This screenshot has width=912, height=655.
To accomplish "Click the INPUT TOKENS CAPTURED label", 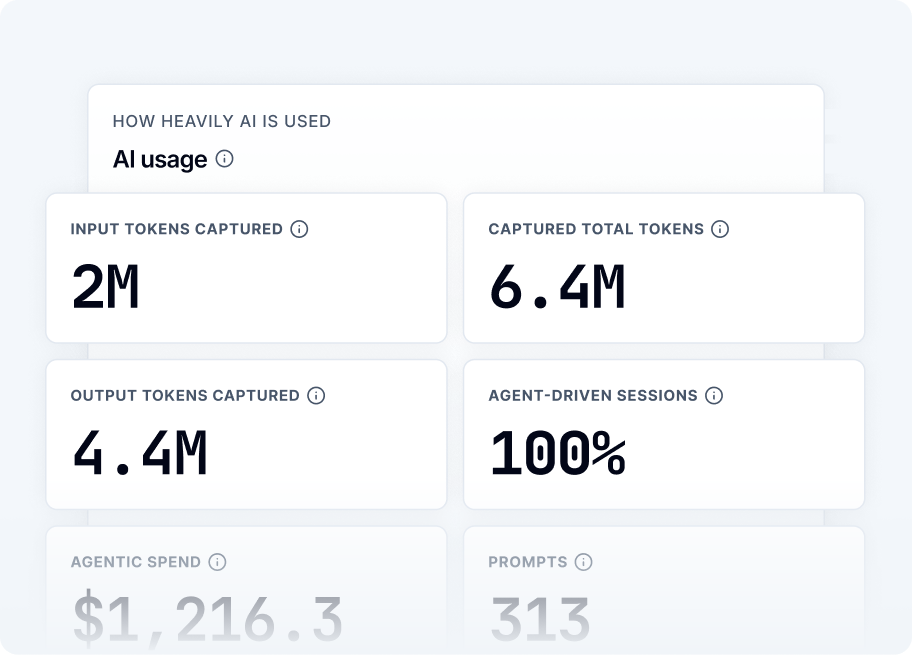I will [x=177, y=229].
